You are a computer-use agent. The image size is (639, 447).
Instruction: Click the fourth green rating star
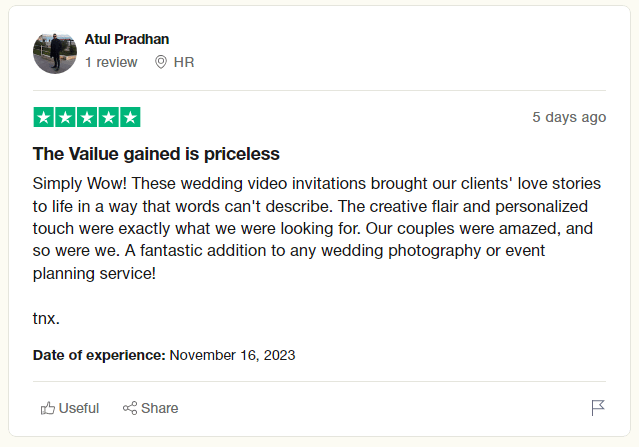[x=108, y=117]
